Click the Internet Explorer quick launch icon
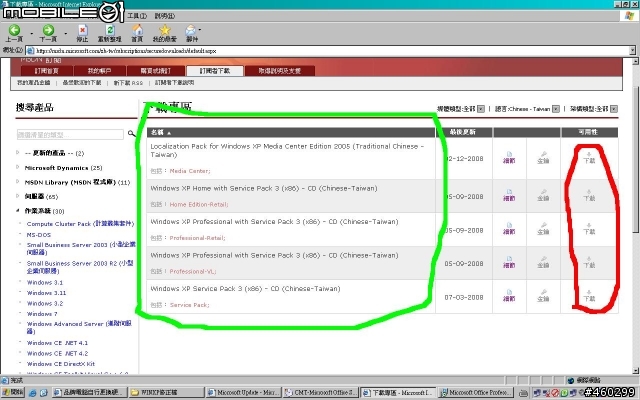 click(x=32, y=393)
